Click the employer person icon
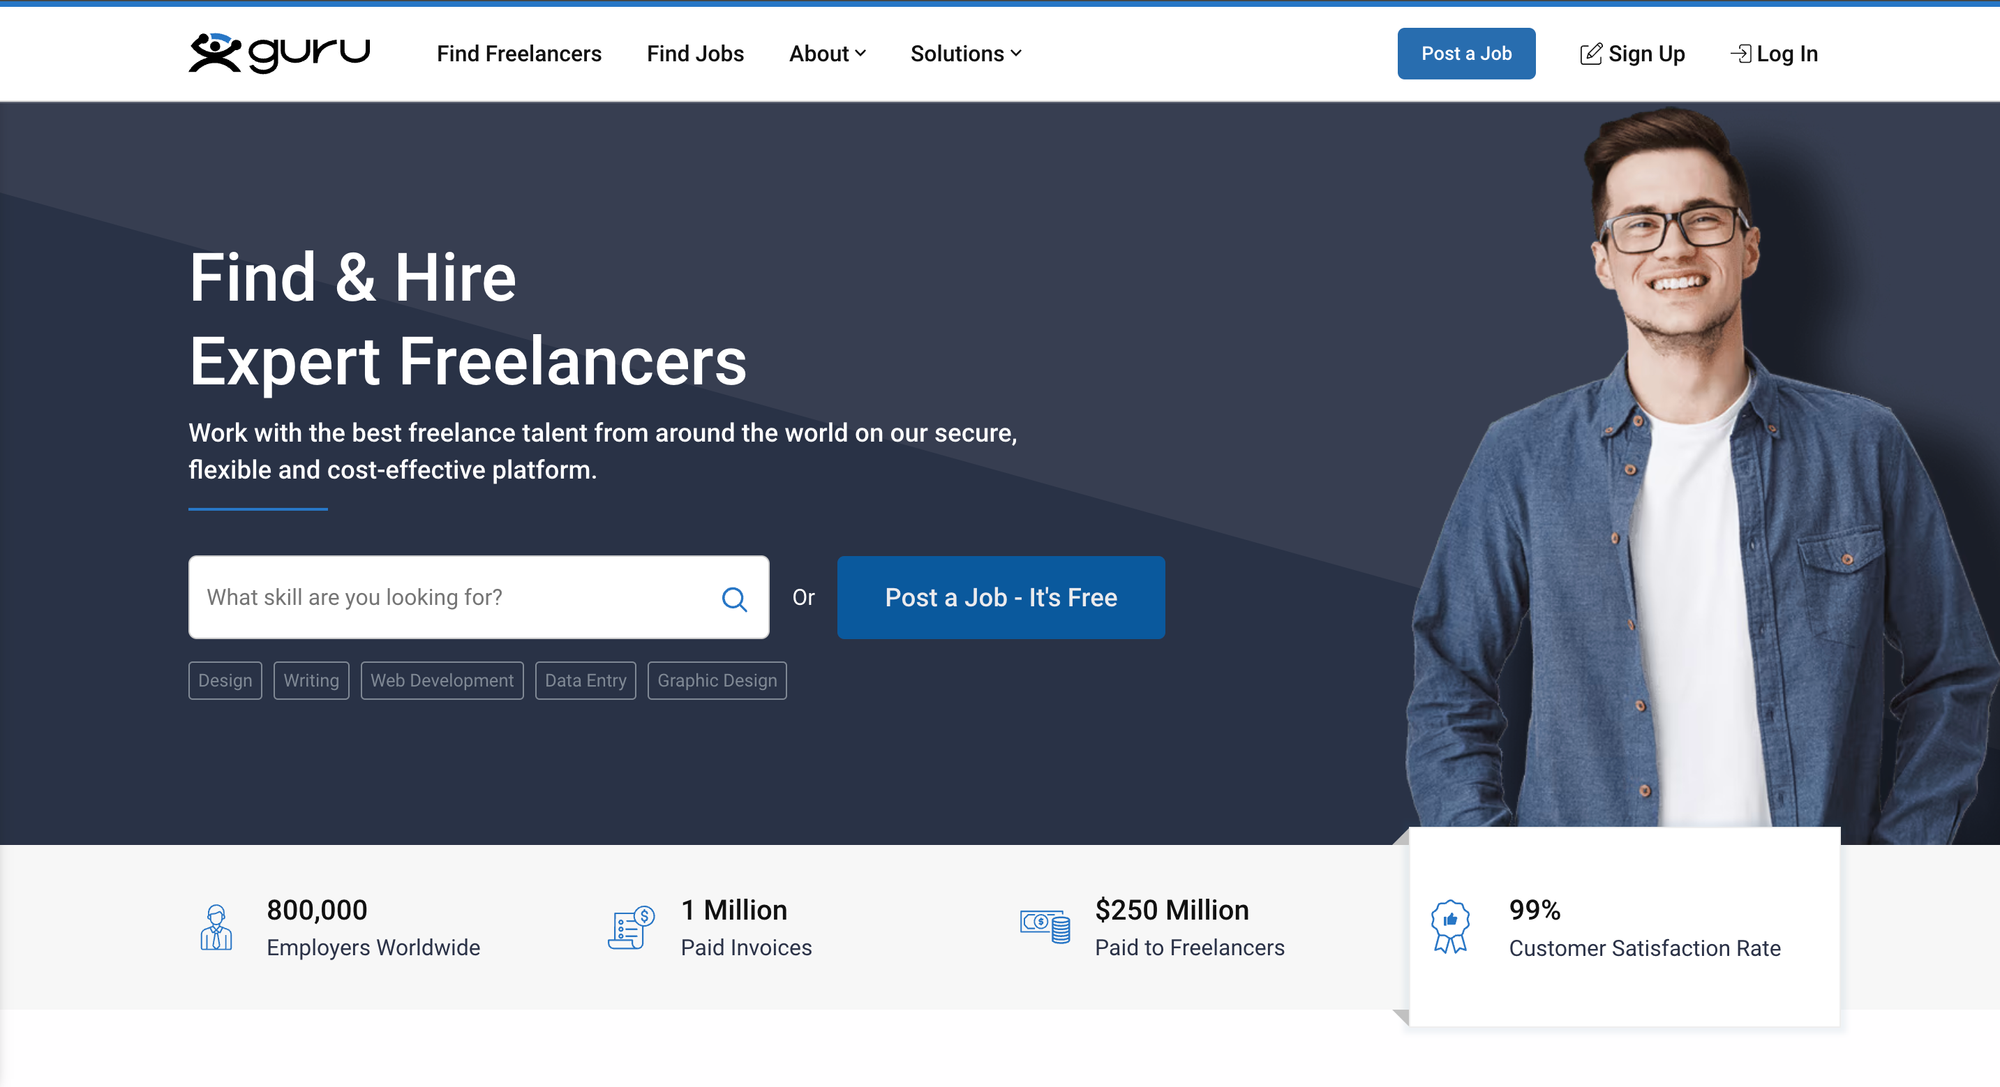This screenshot has width=2000, height=1087. 216,928
